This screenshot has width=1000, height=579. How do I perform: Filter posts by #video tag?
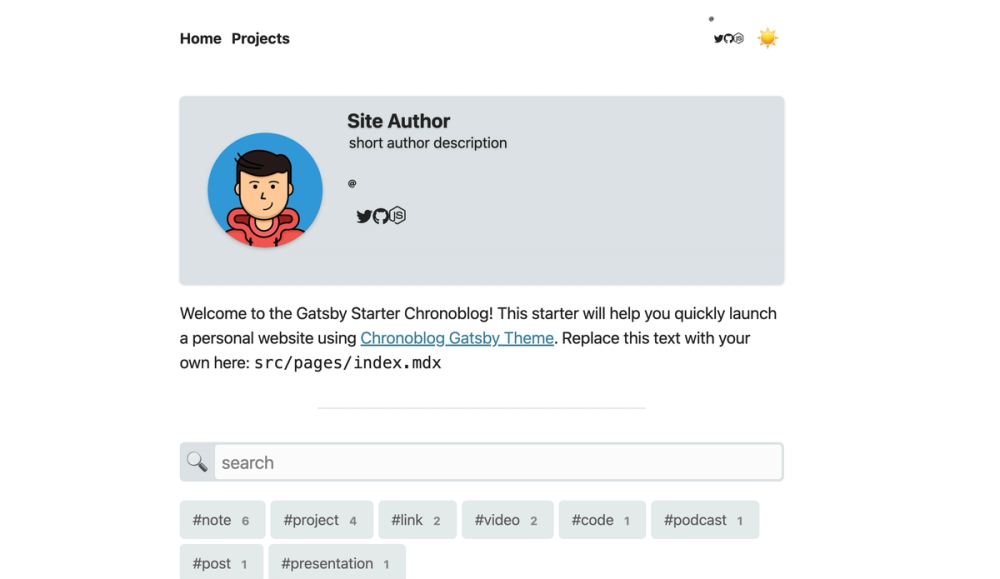(507, 520)
